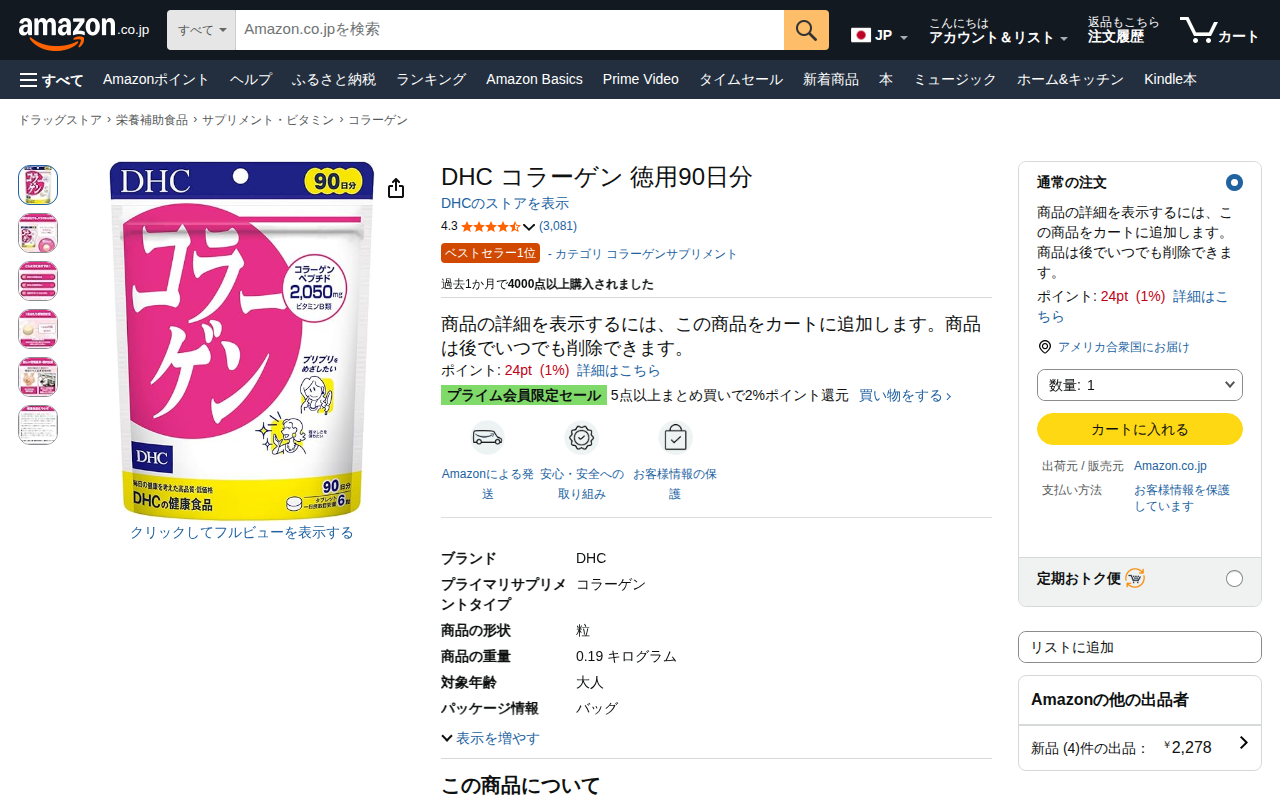Open the 返品もこちら 注文履歴 link
The width and height of the screenshot is (1280, 800).
pos(1124,30)
